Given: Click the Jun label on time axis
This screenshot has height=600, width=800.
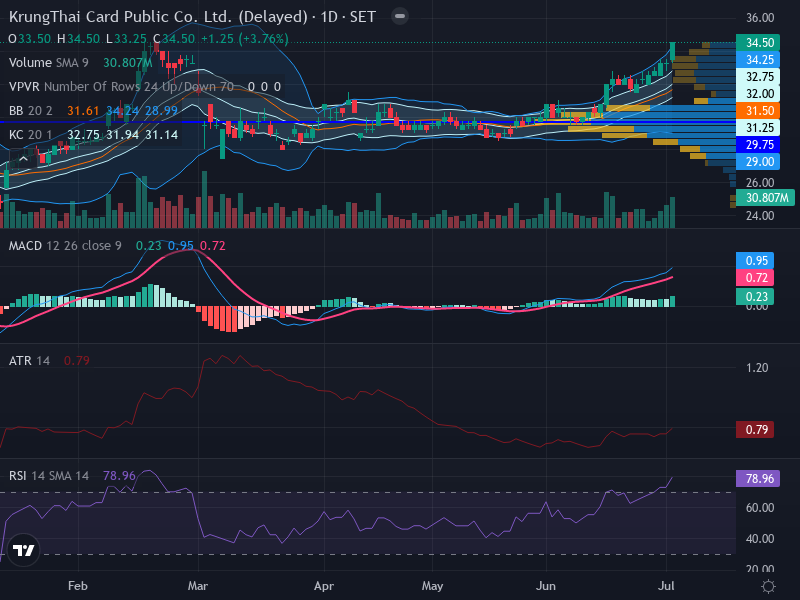Looking at the screenshot, I should [546, 586].
